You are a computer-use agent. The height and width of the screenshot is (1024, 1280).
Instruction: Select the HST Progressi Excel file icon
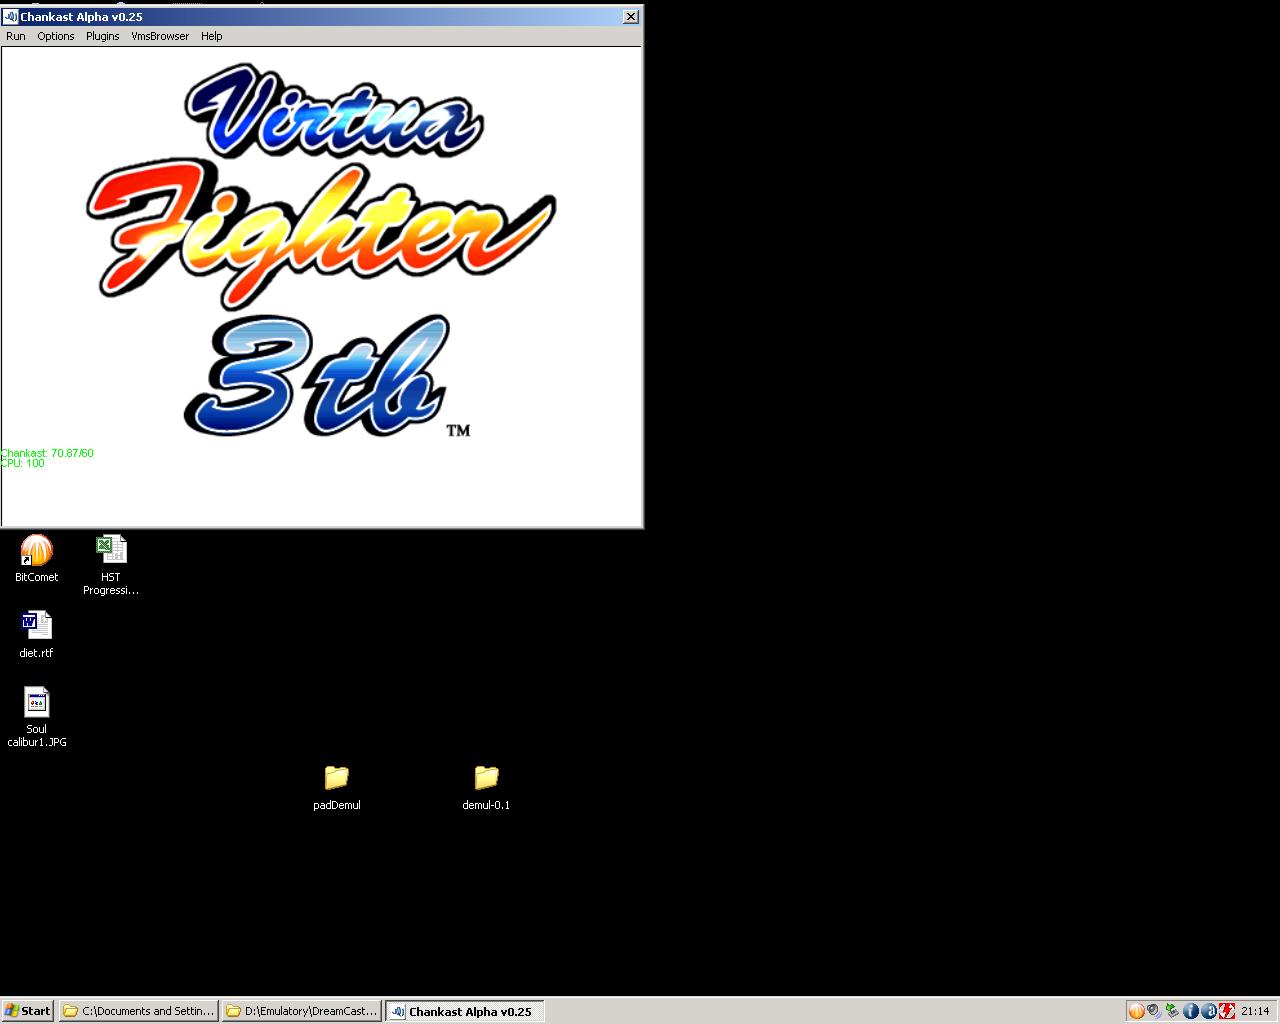pyautogui.click(x=110, y=551)
